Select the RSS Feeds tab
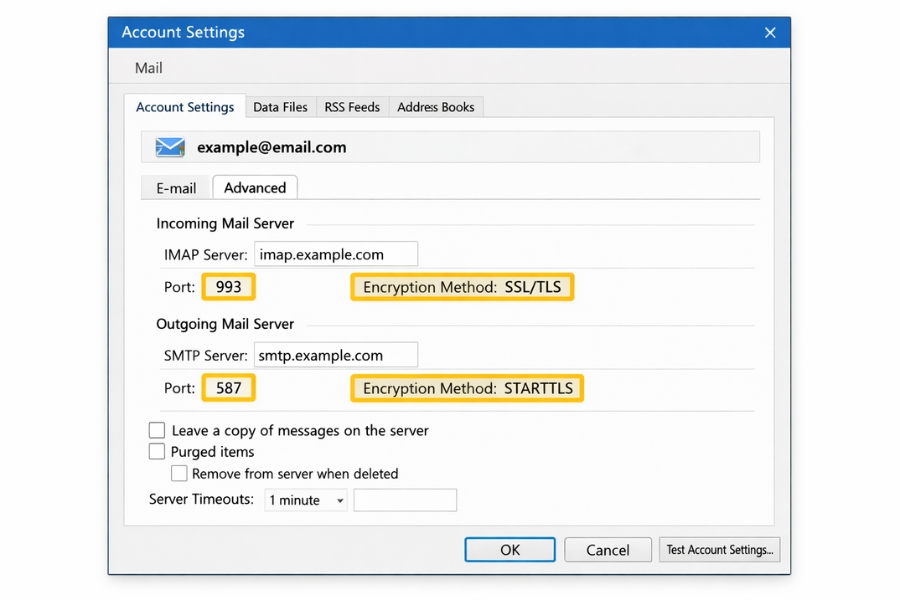 (351, 106)
